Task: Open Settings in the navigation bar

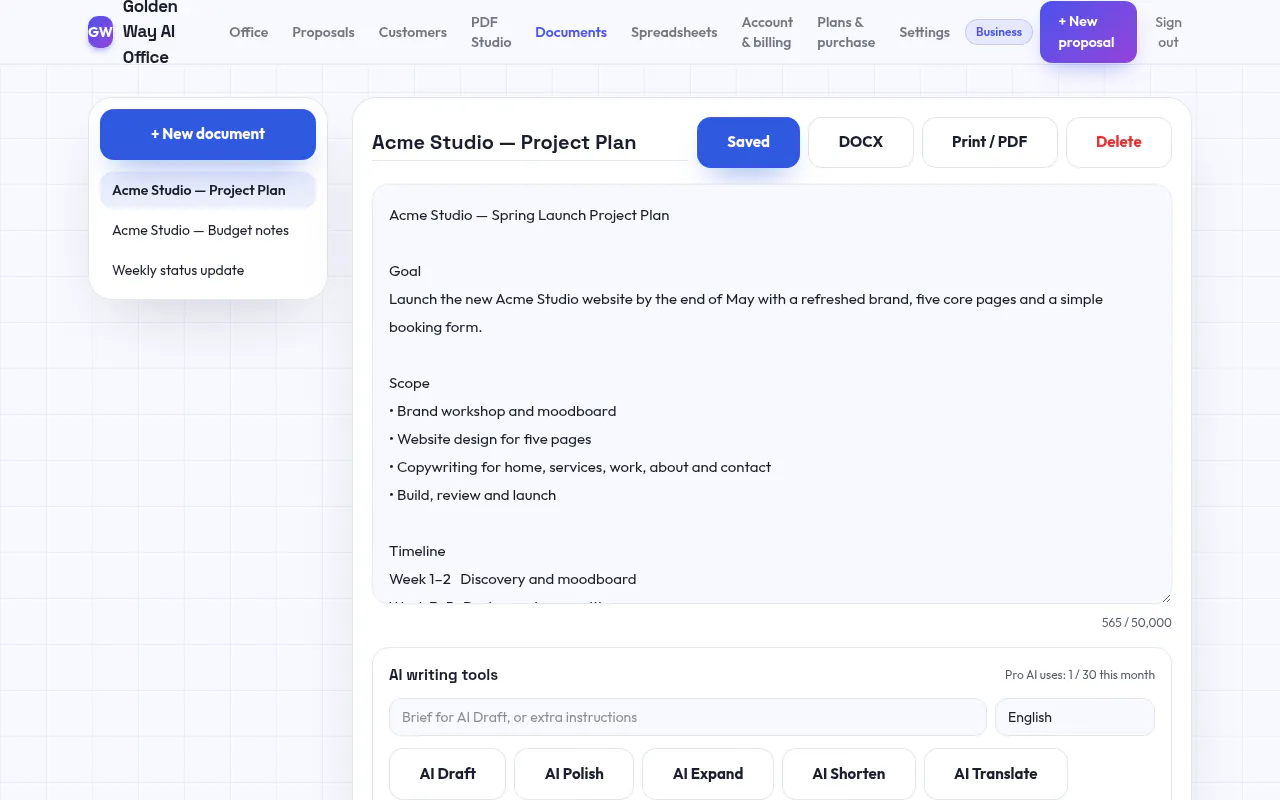Action: click(x=924, y=32)
